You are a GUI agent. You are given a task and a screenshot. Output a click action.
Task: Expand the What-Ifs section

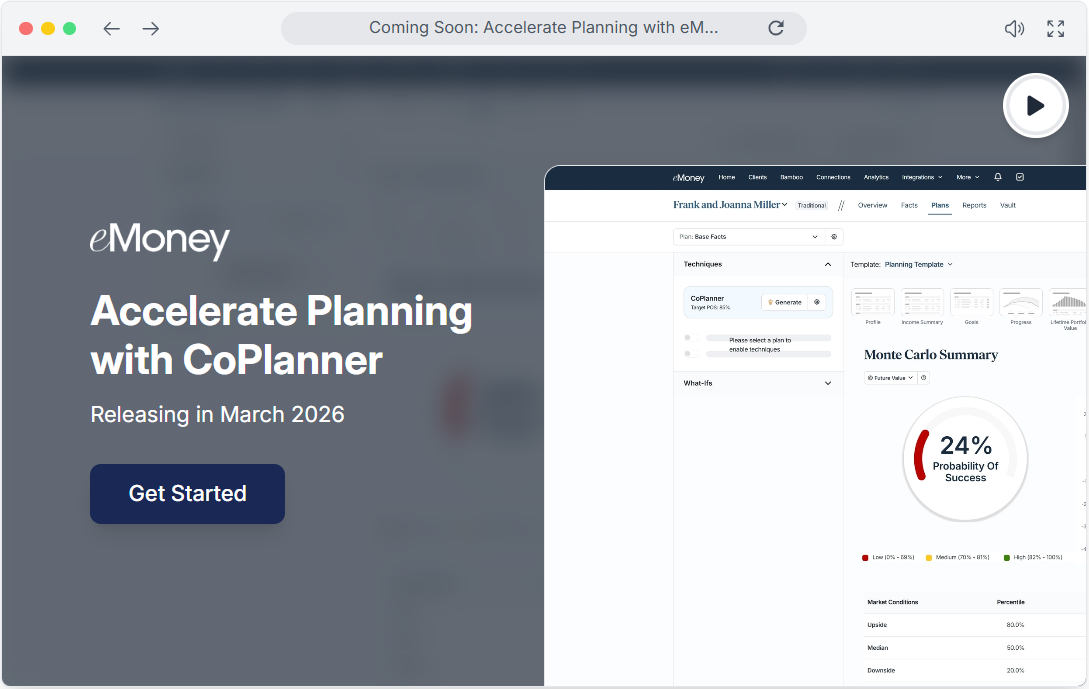coord(827,383)
